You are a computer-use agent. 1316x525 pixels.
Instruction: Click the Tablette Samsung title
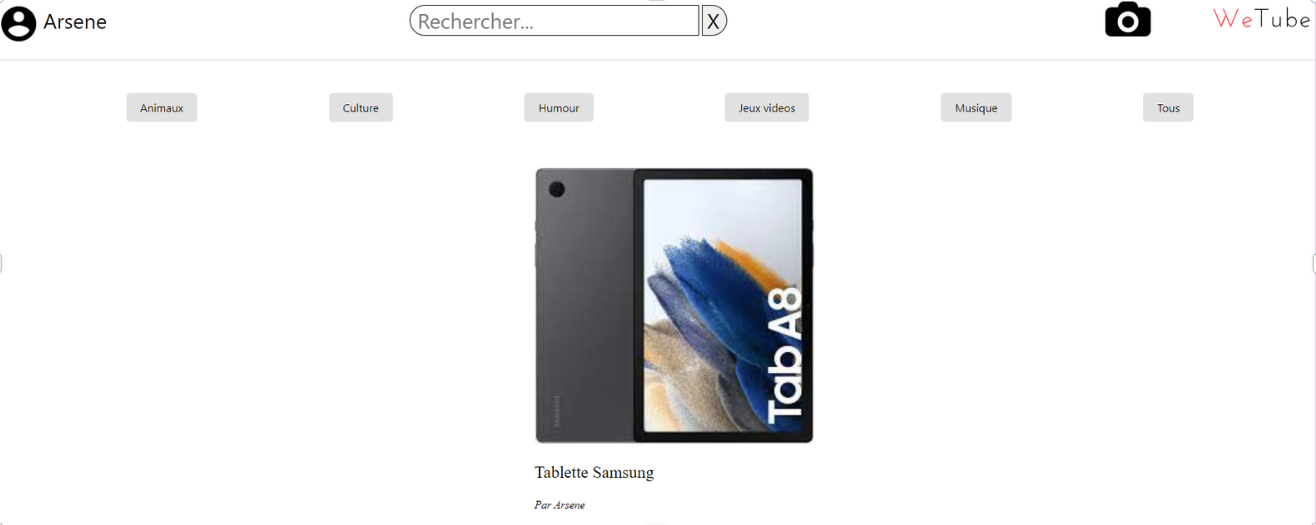pos(594,473)
